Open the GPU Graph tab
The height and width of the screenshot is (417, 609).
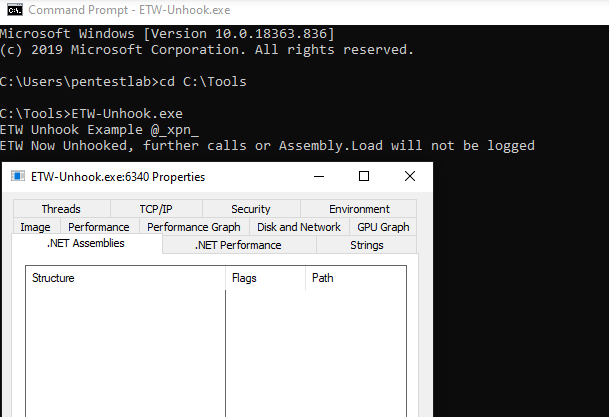tap(383, 227)
